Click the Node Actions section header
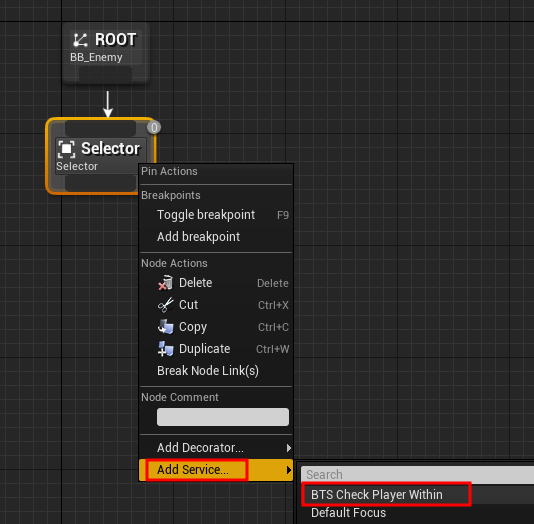 pos(174,263)
